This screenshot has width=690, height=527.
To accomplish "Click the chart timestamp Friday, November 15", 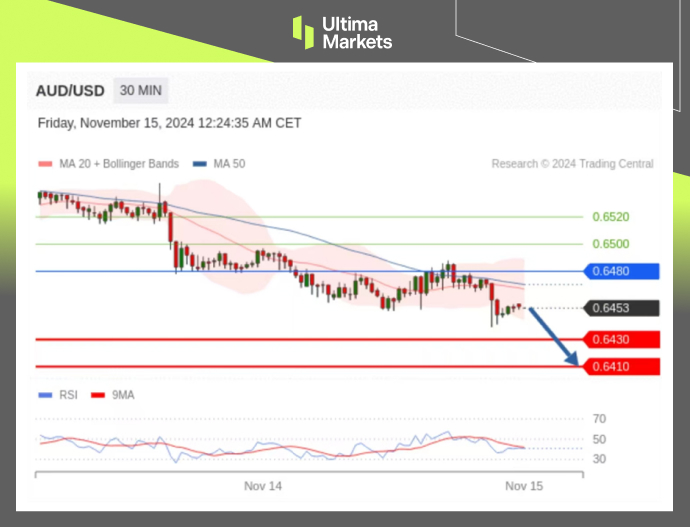I will [x=169, y=123].
